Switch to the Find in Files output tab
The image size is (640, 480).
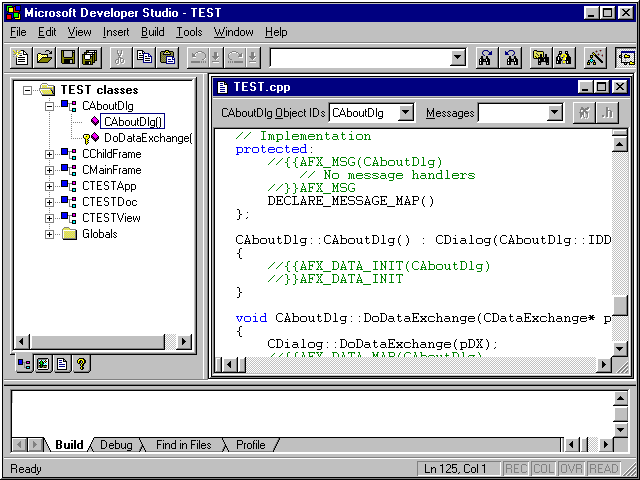pos(183,445)
